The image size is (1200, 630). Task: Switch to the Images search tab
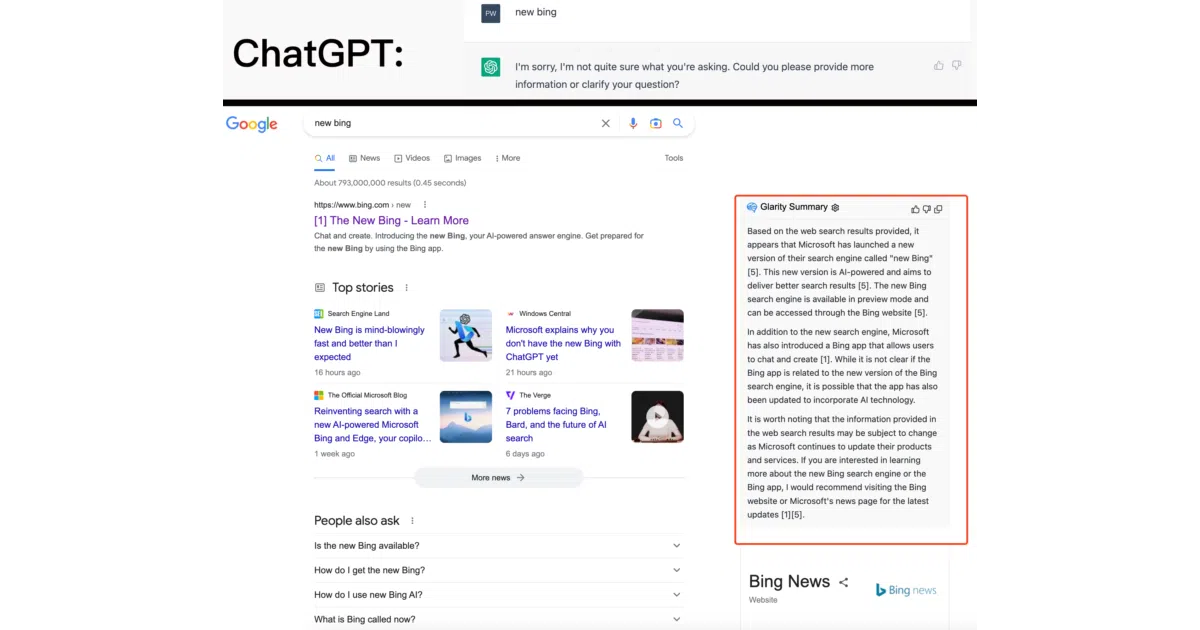462,158
